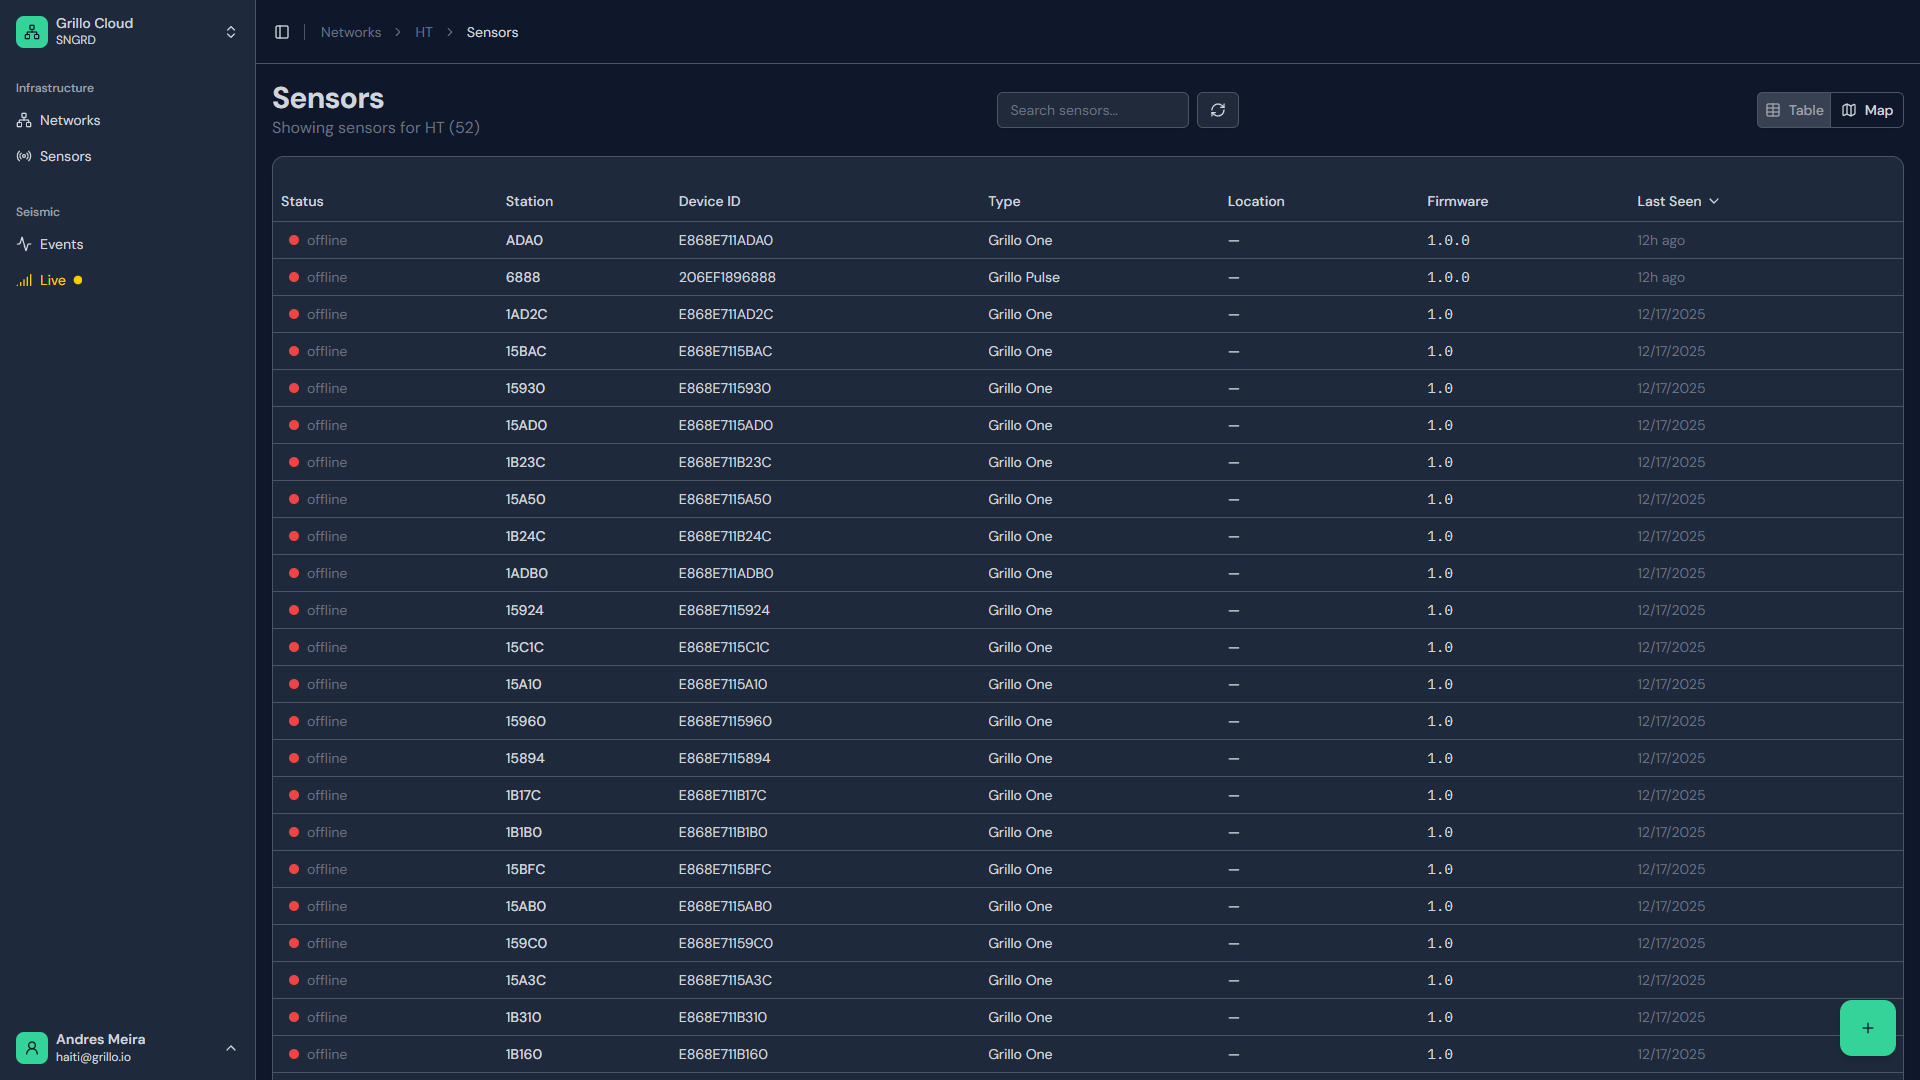Viewport: 1920px width, 1080px height.
Task: Collapse the Andres Meira profile section
Action: 231,1048
